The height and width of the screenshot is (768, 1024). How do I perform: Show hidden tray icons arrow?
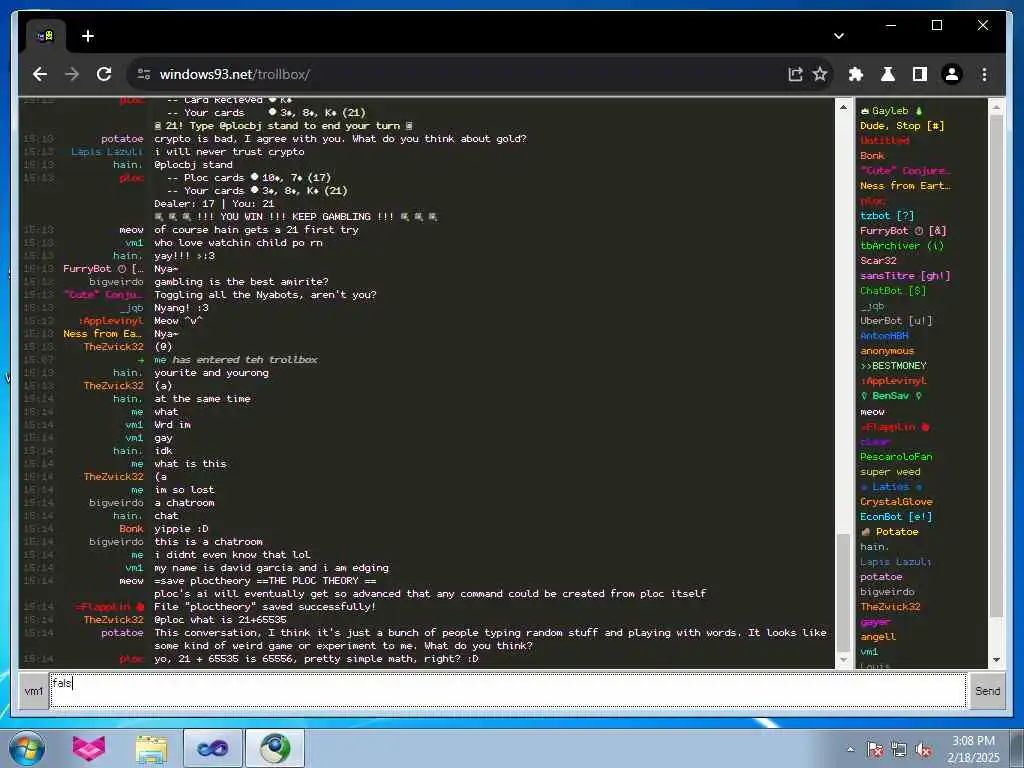(x=850, y=750)
